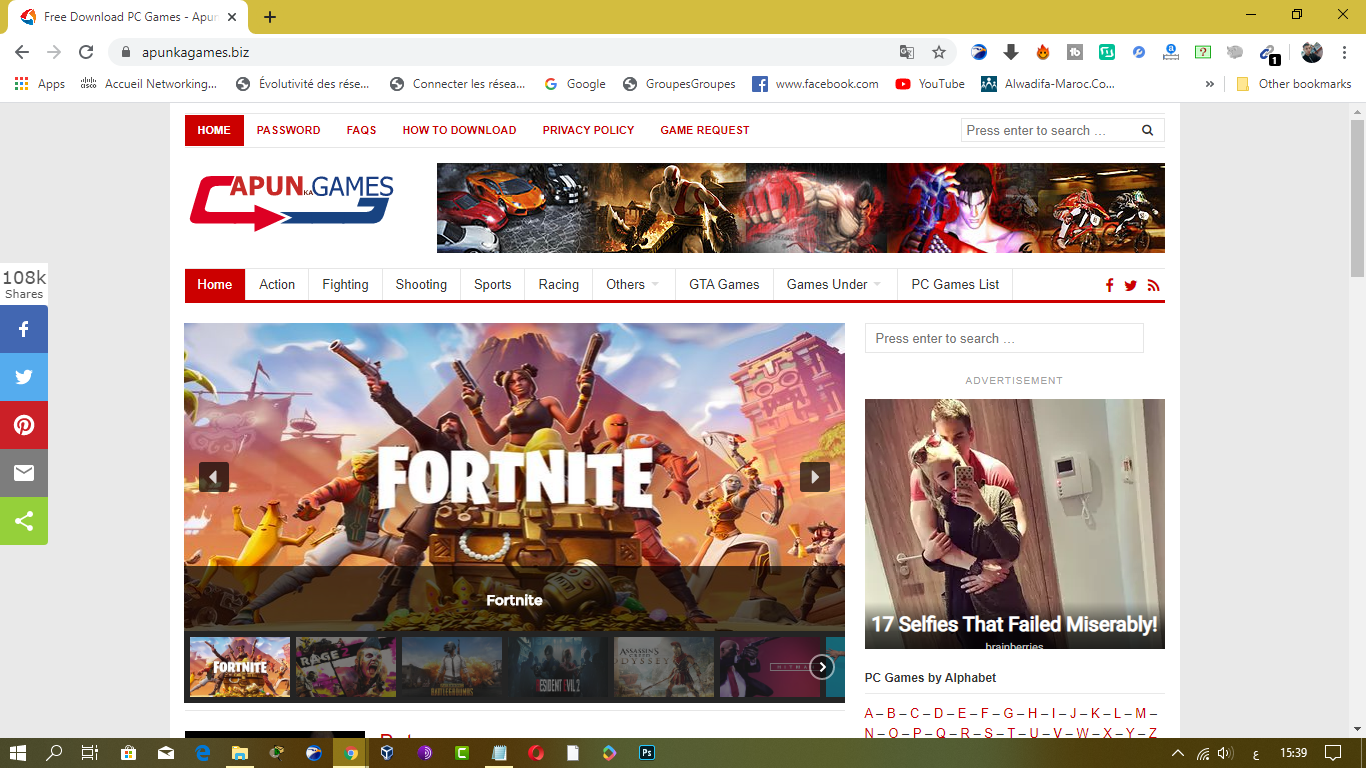Click the eagle extension icon in toolbar
Image resolution: width=1366 pixels, height=768 pixels.
pyautogui.click(x=979, y=52)
